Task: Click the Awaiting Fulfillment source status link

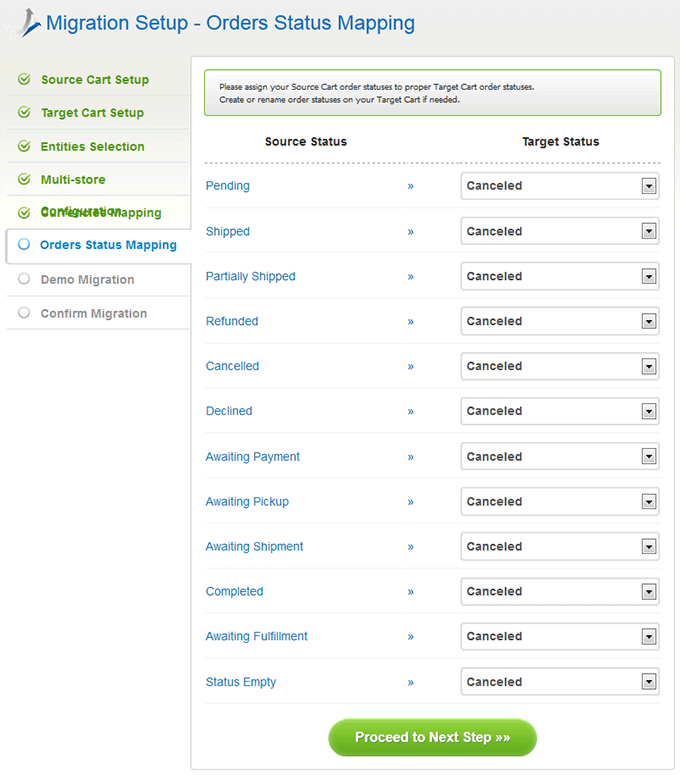Action: [256, 637]
